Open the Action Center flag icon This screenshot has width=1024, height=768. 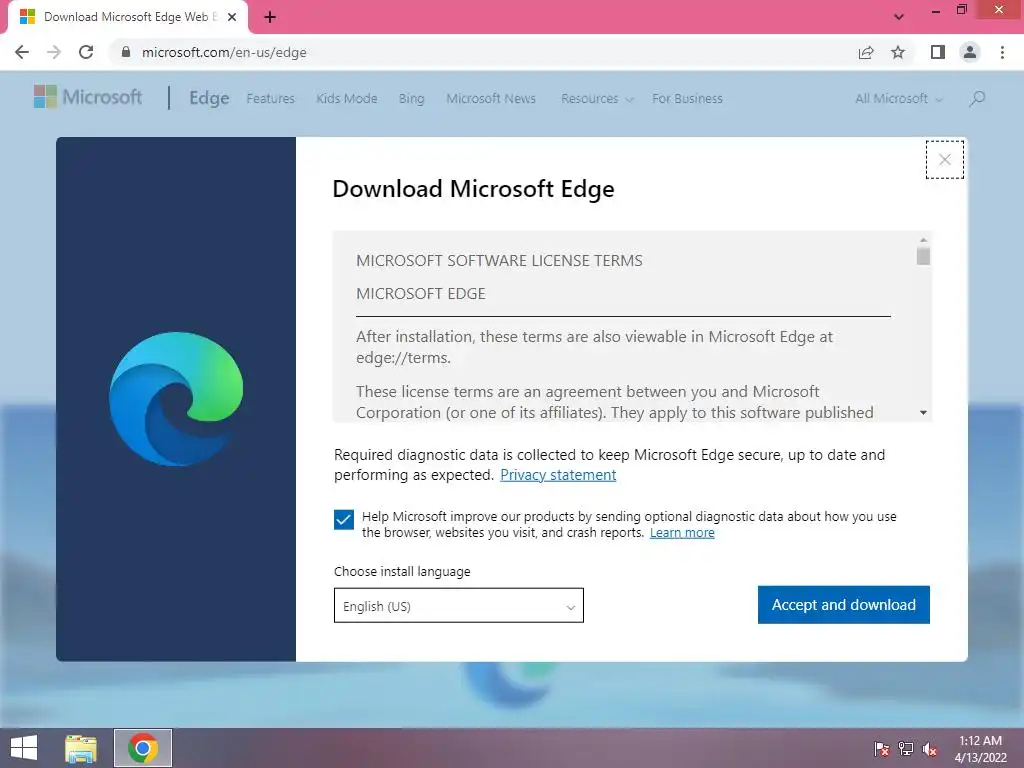[882, 749]
